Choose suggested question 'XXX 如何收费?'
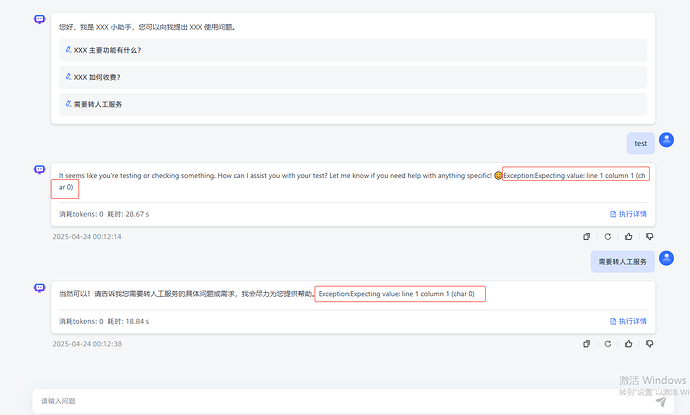This screenshot has width=690, height=415. (353, 77)
